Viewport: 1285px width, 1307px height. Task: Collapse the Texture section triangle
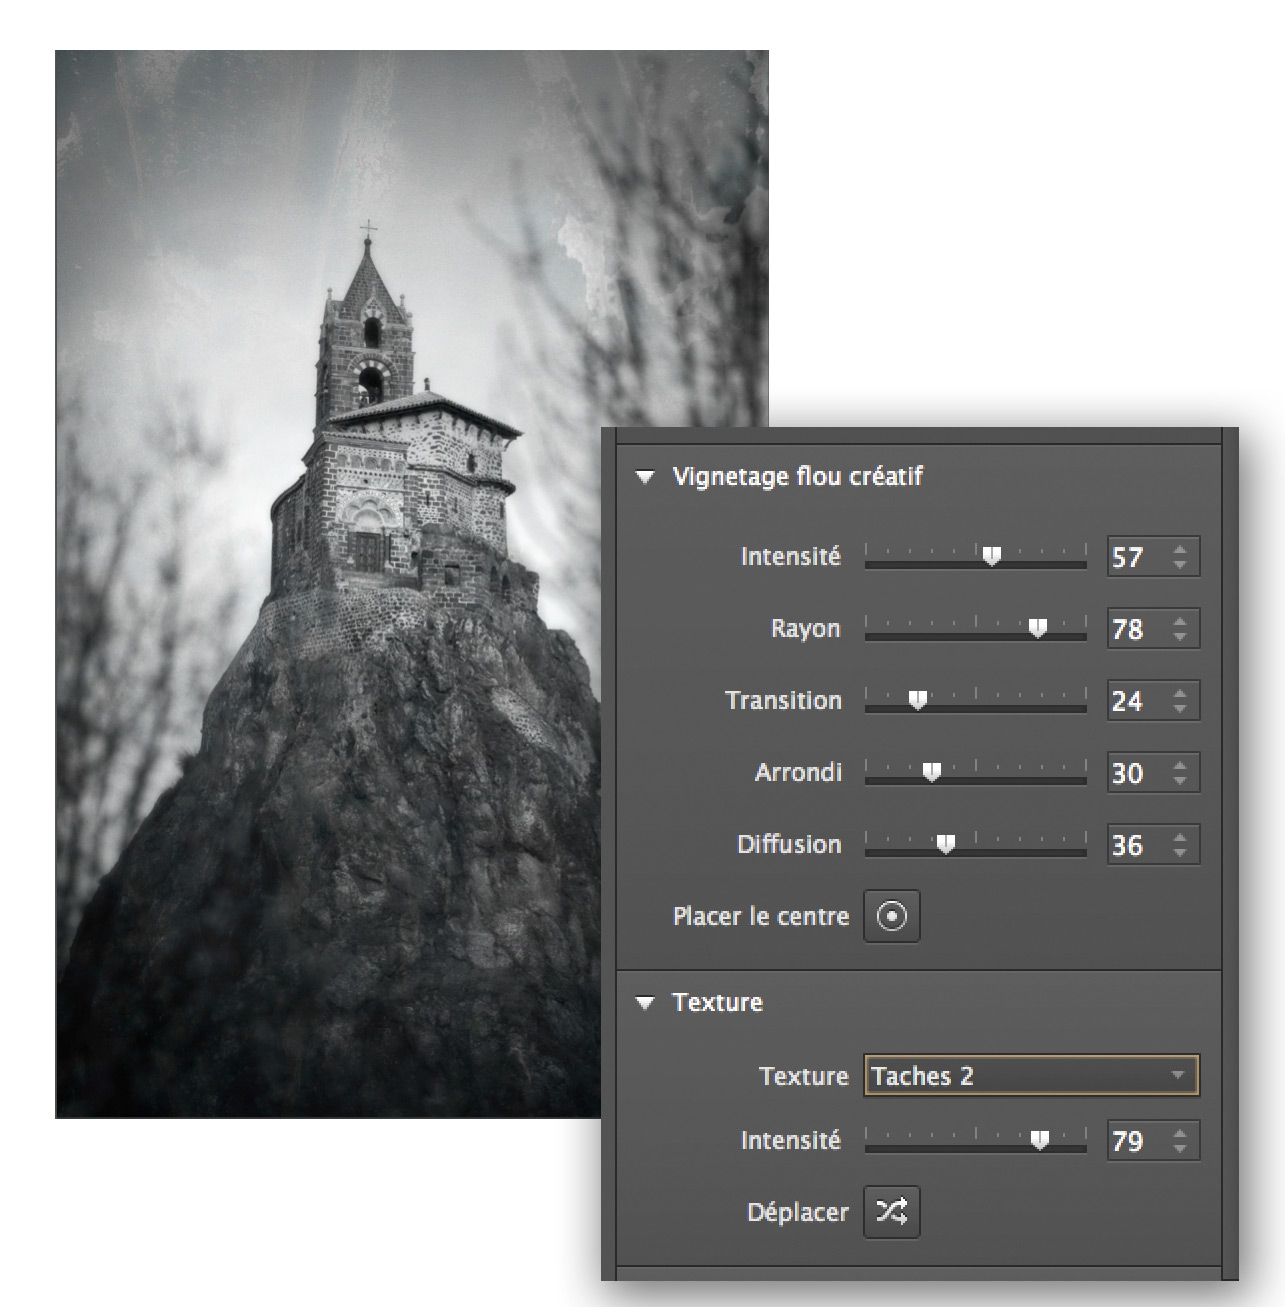click(646, 1002)
